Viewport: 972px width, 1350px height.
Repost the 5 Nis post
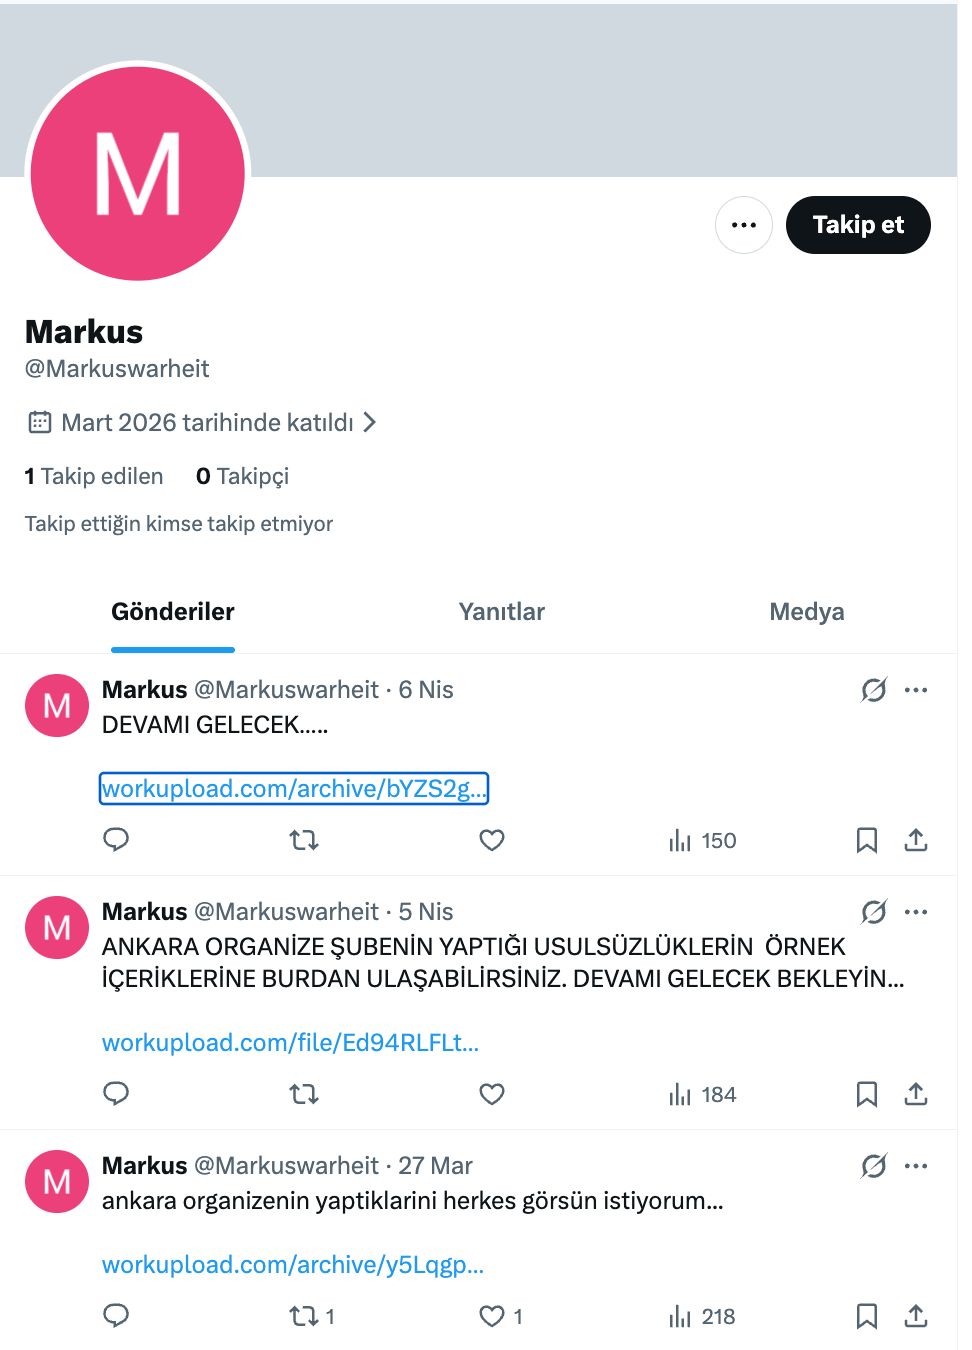(304, 1094)
